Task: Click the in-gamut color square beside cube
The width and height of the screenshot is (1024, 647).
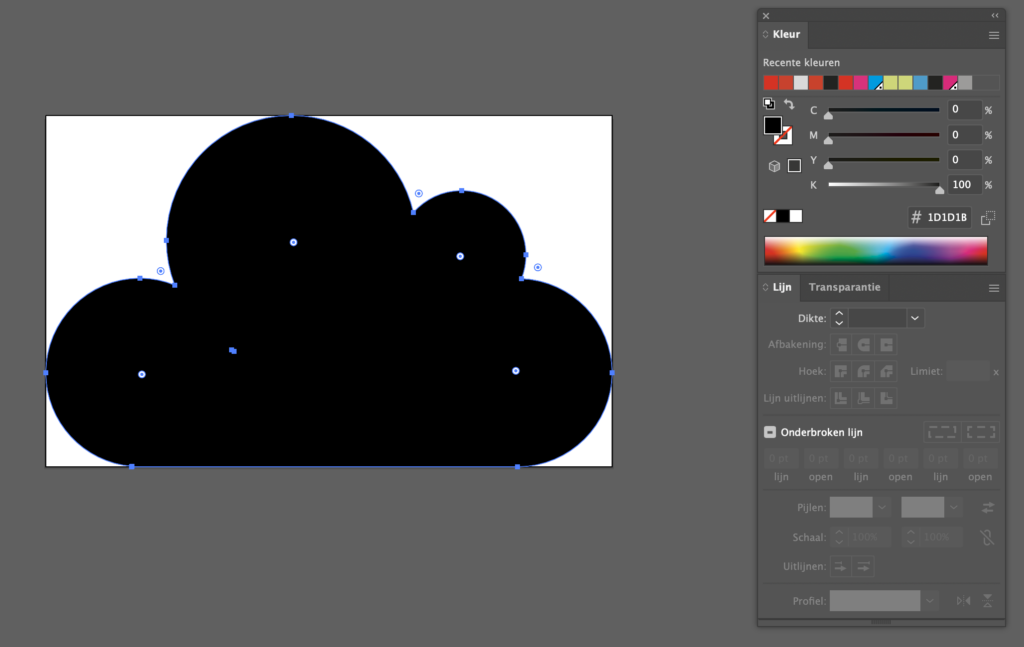Action: [794, 166]
